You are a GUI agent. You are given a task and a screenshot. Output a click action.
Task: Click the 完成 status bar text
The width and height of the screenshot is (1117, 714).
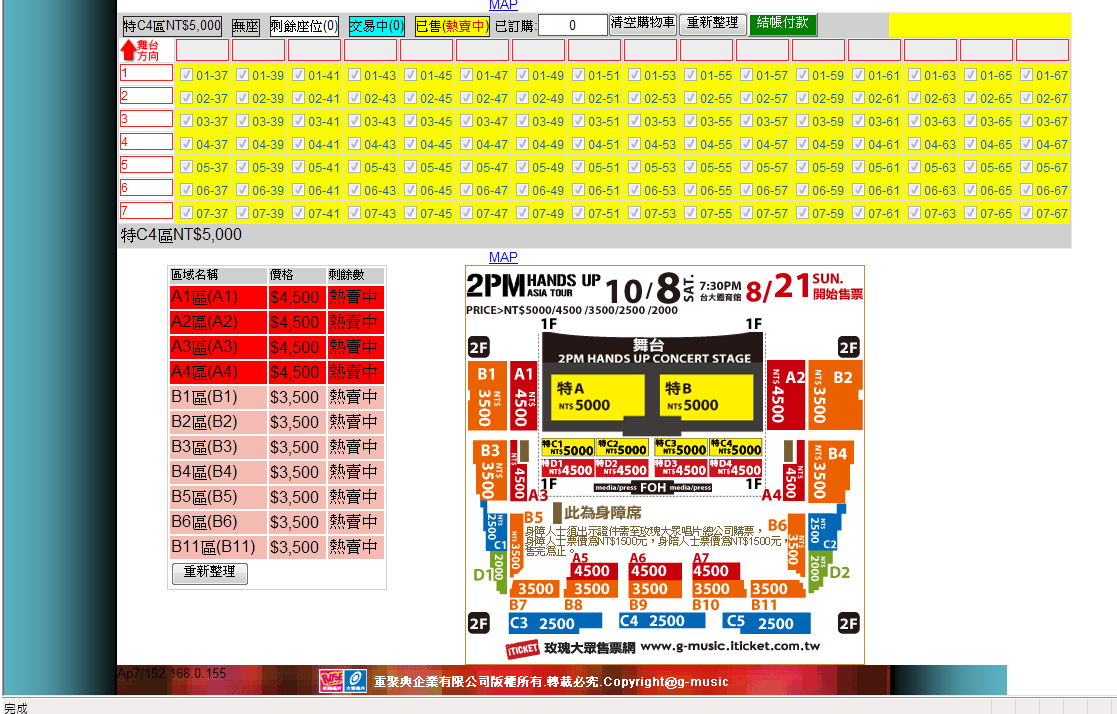(x=16, y=708)
